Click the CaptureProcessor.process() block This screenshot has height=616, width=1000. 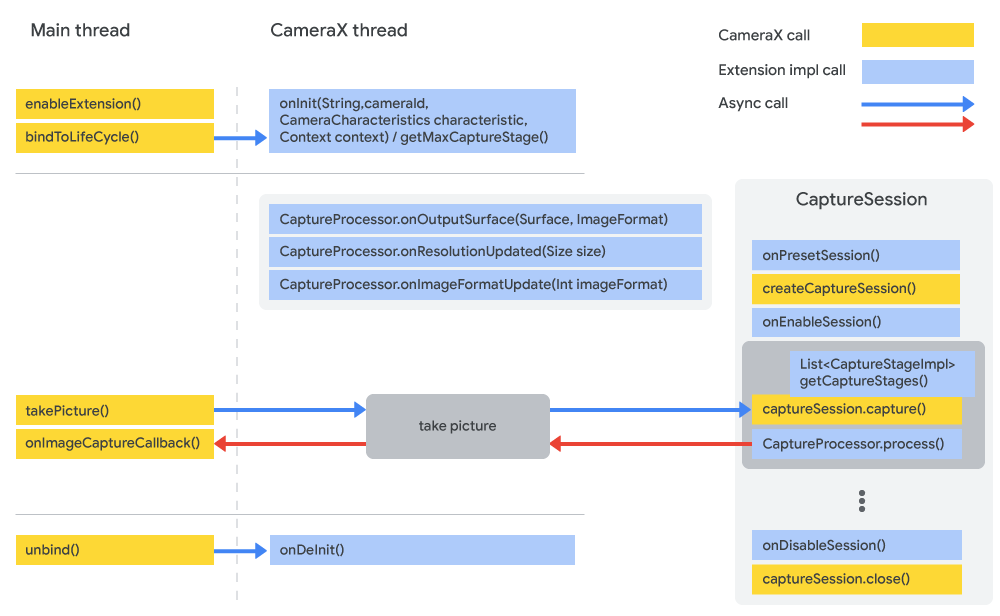point(855,443)
